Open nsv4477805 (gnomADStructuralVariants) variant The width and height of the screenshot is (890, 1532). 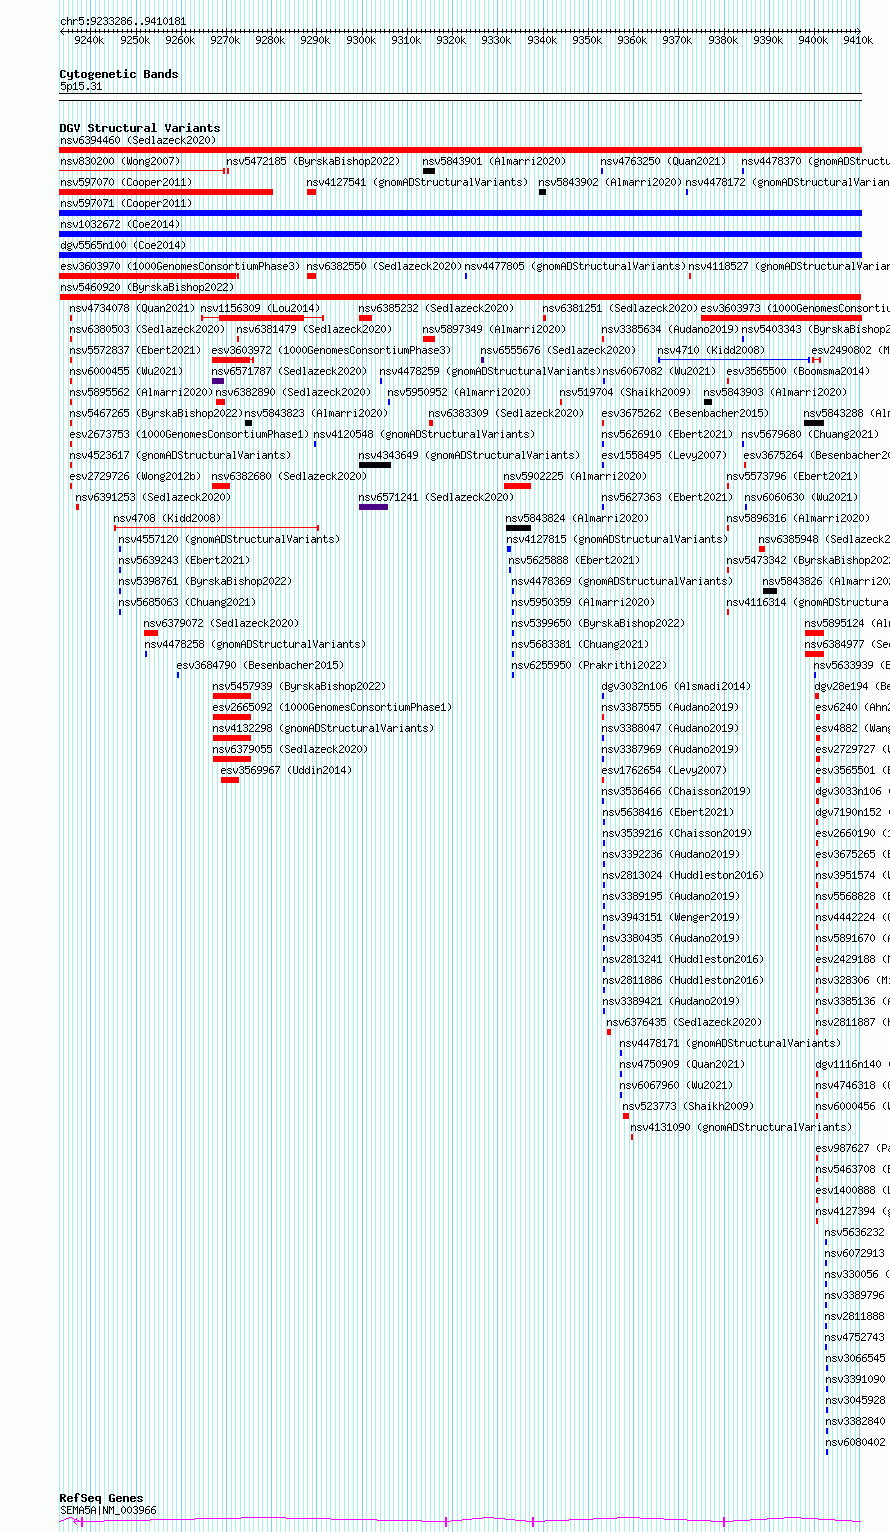pos(576,267)
